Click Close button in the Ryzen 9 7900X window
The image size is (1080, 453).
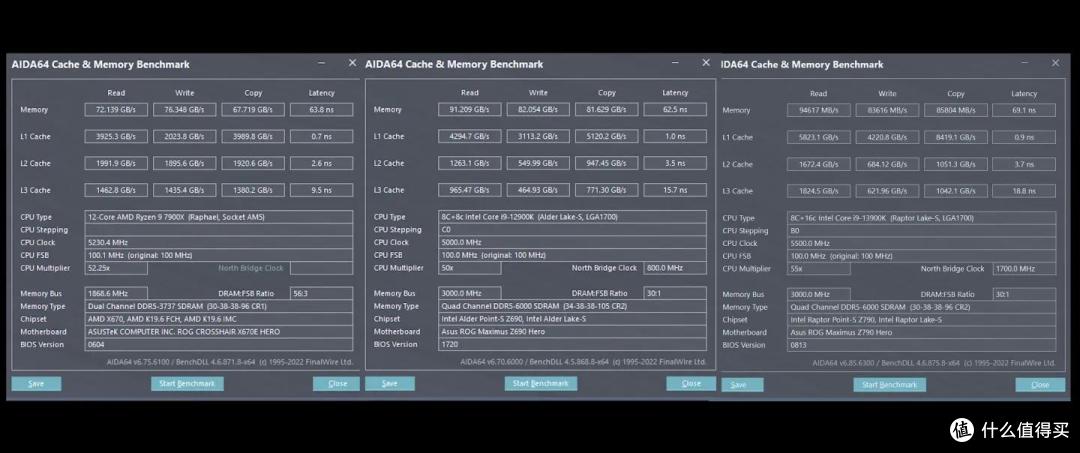[x=338, y=383]
